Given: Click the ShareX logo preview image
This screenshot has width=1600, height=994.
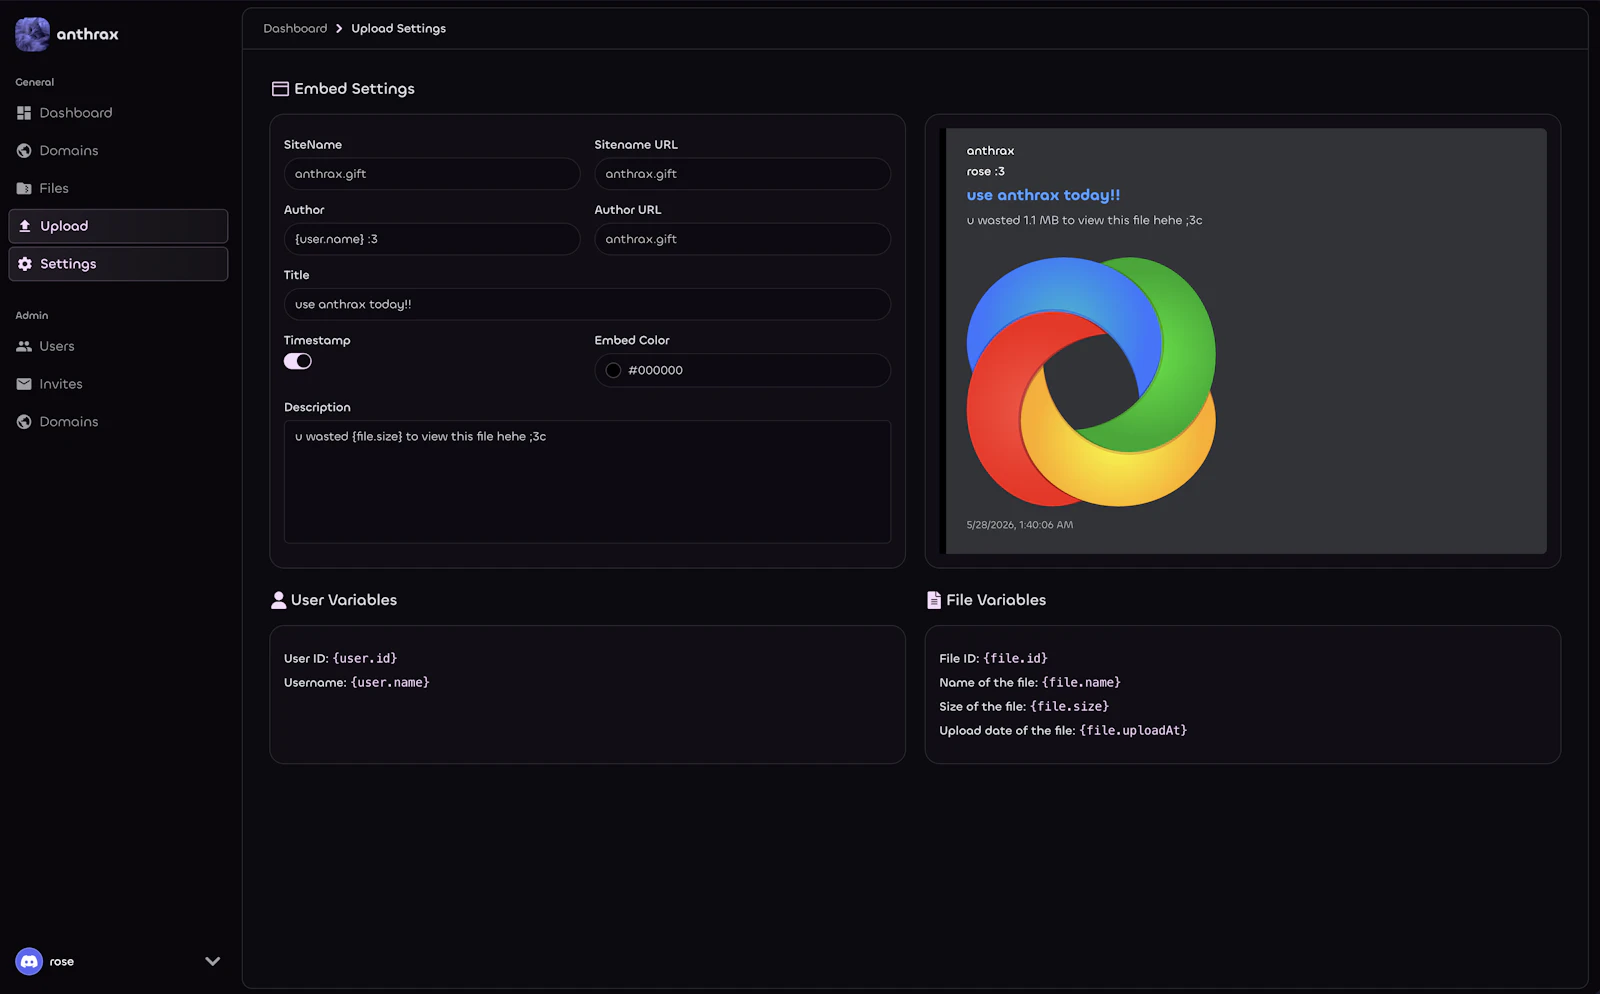Looking at the screenshot, I should 1091,381.
